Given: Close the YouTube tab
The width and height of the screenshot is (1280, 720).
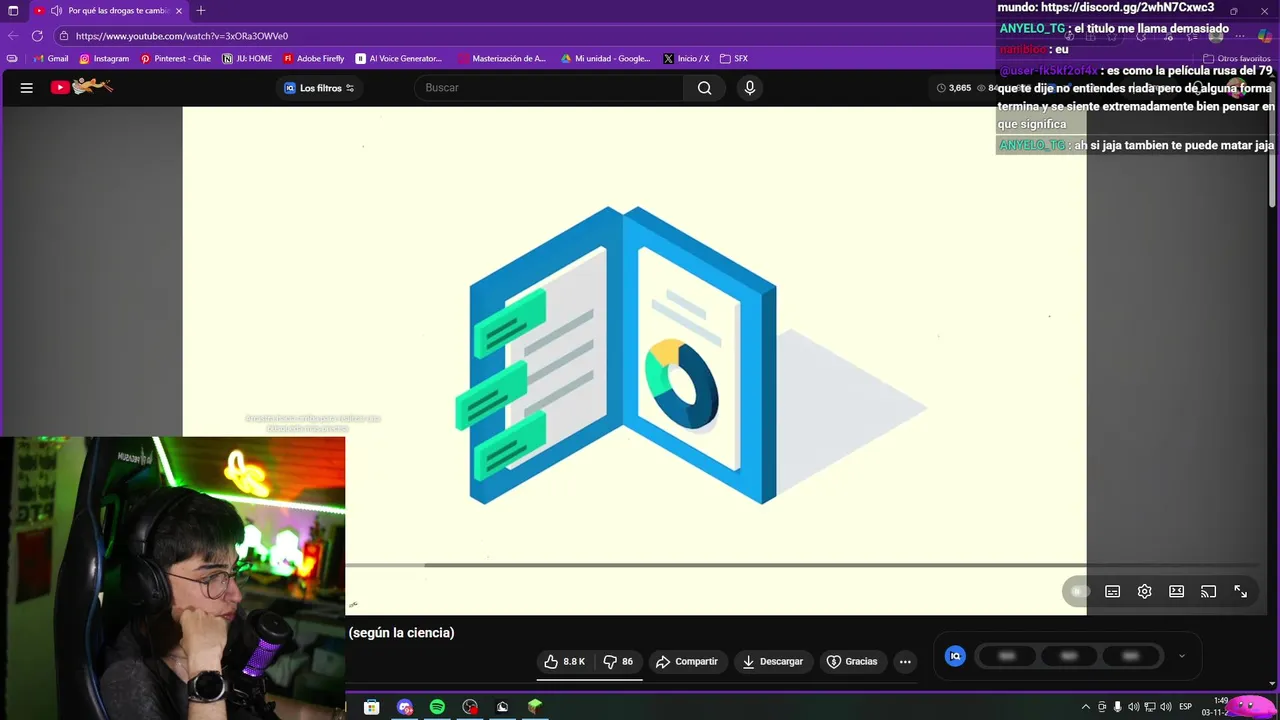Looking at the screenshot, I should (x=179, y=10).
